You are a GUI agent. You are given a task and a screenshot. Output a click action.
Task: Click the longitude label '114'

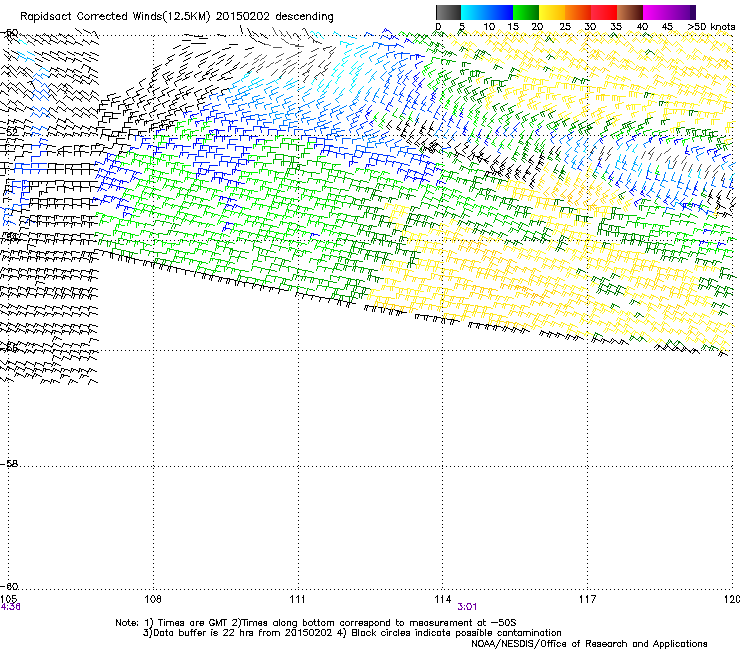(443, 599)
